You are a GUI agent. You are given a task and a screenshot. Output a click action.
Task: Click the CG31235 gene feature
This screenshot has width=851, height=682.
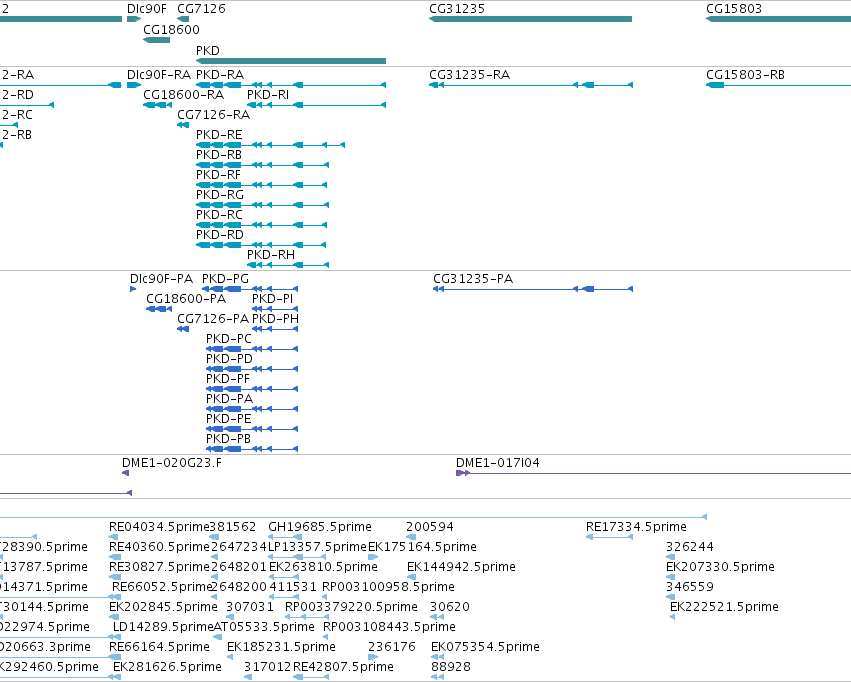point(530,19)
